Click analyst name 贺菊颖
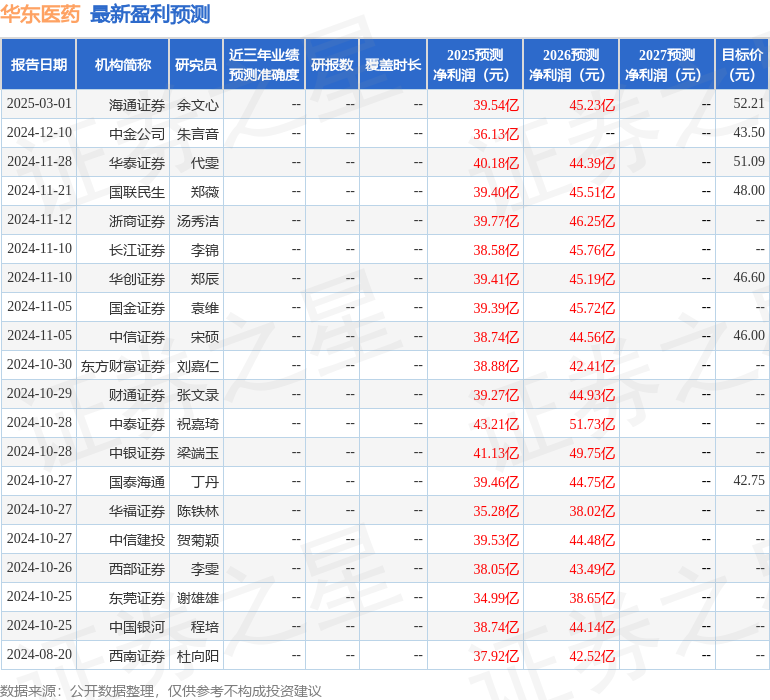This screenshot has height=700, width=770. (197, 539)
